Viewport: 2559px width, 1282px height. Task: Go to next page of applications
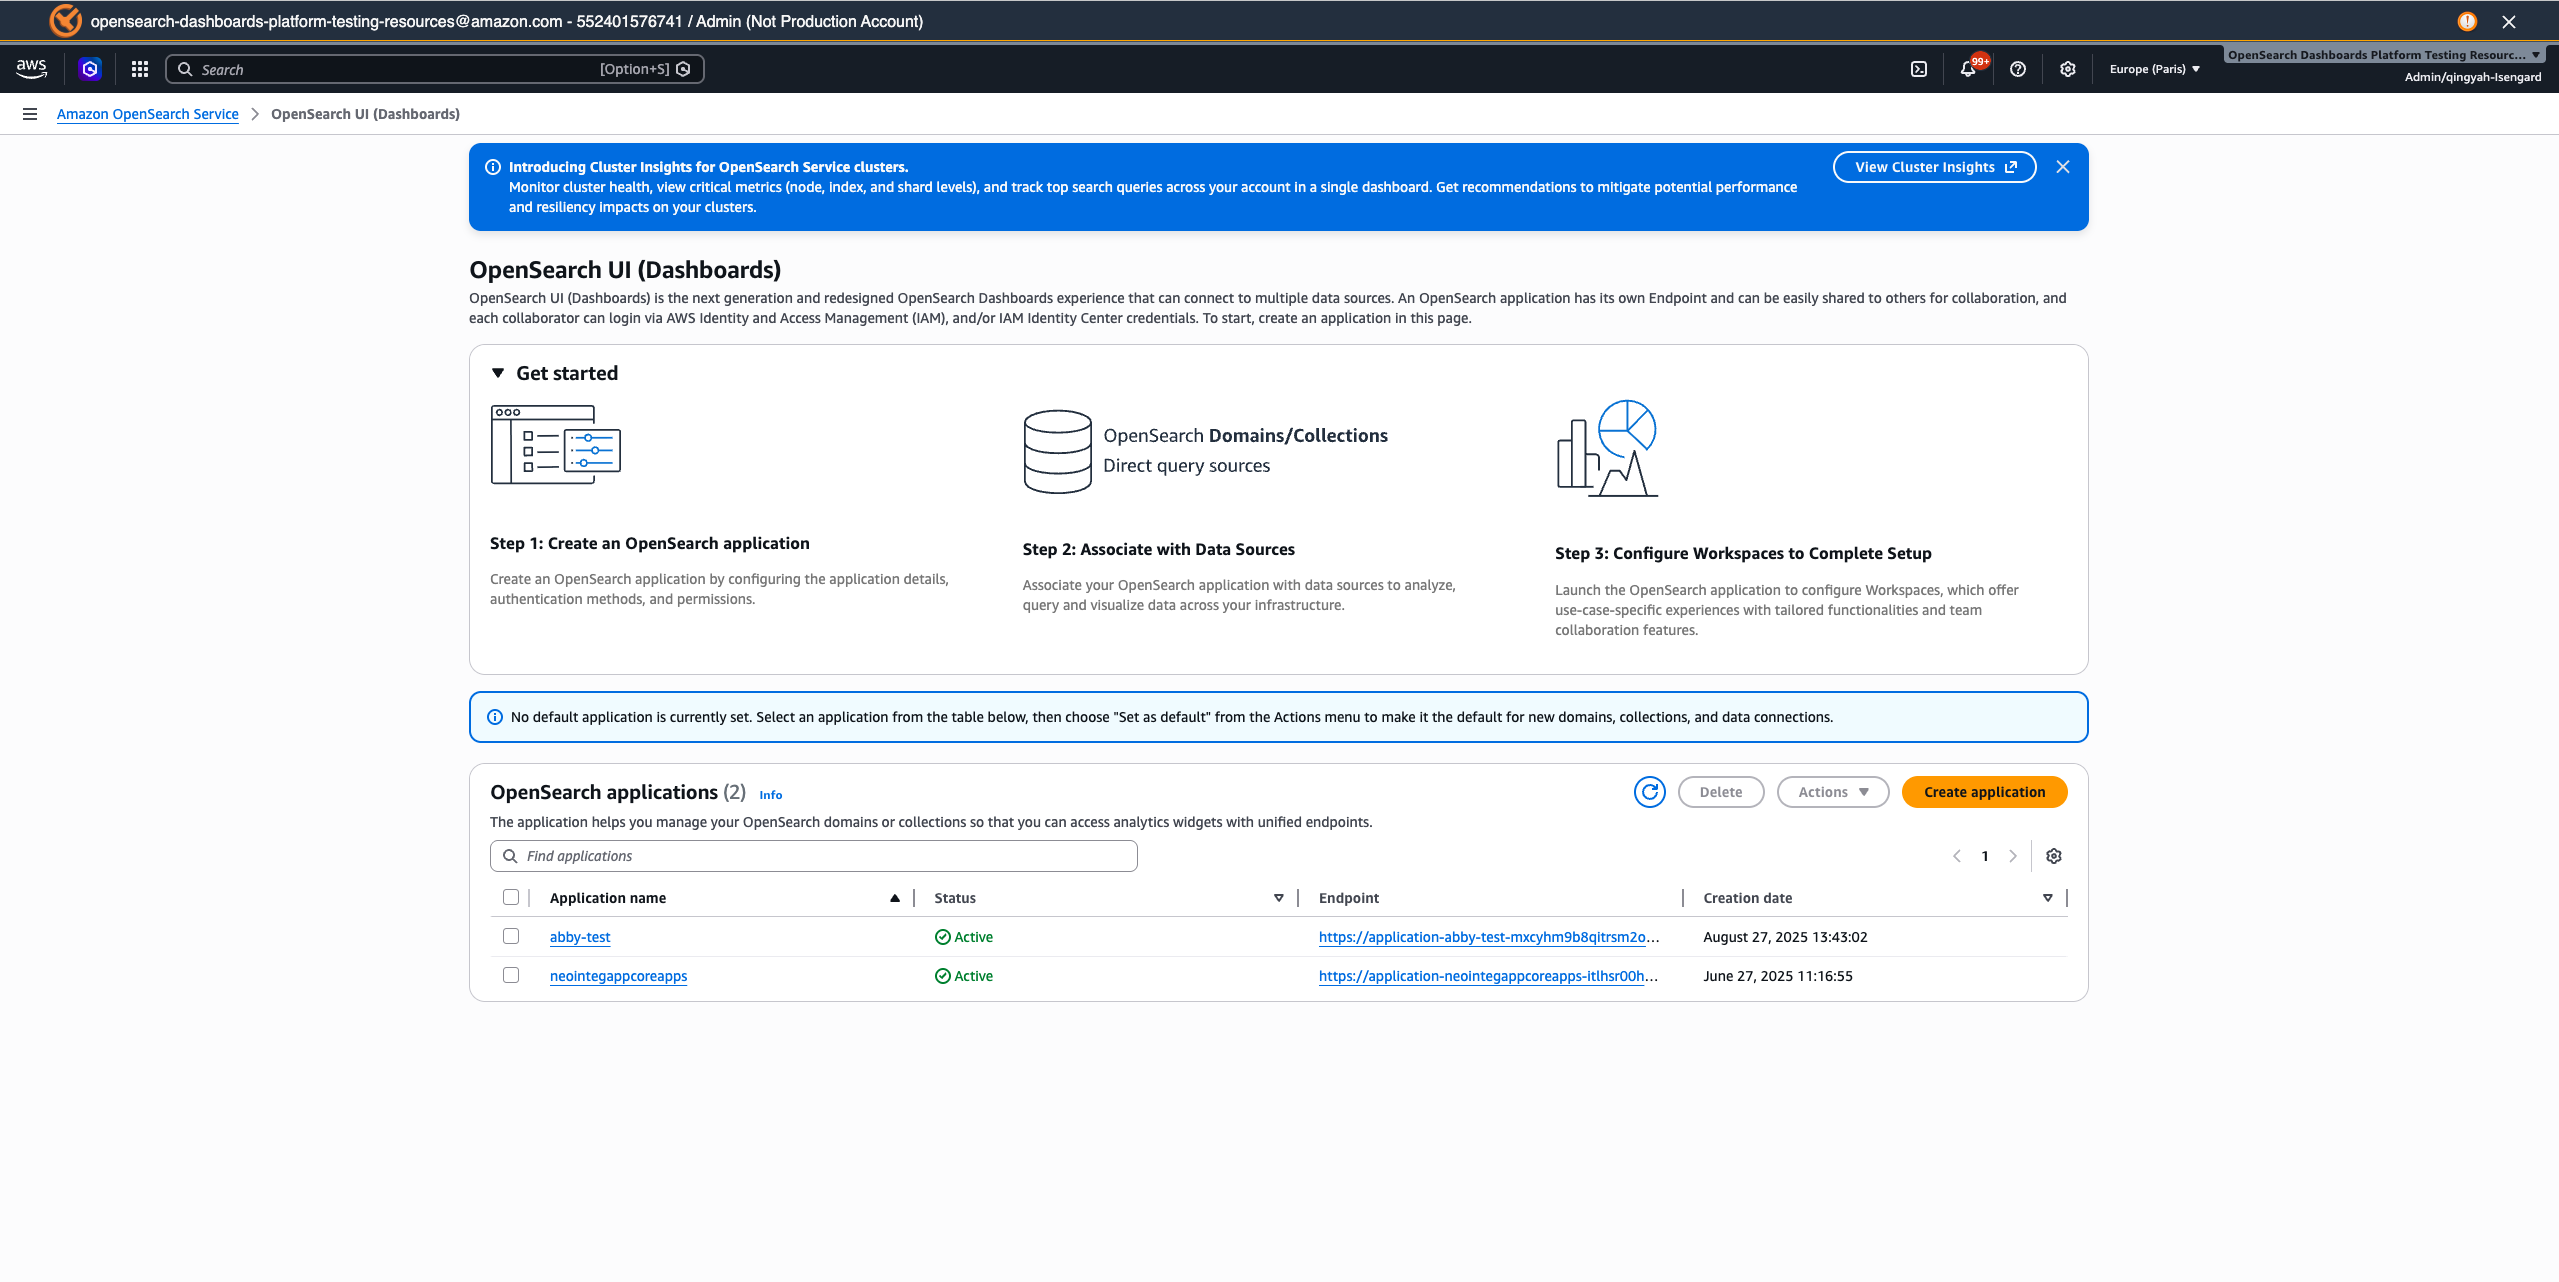coord(2013,856)
